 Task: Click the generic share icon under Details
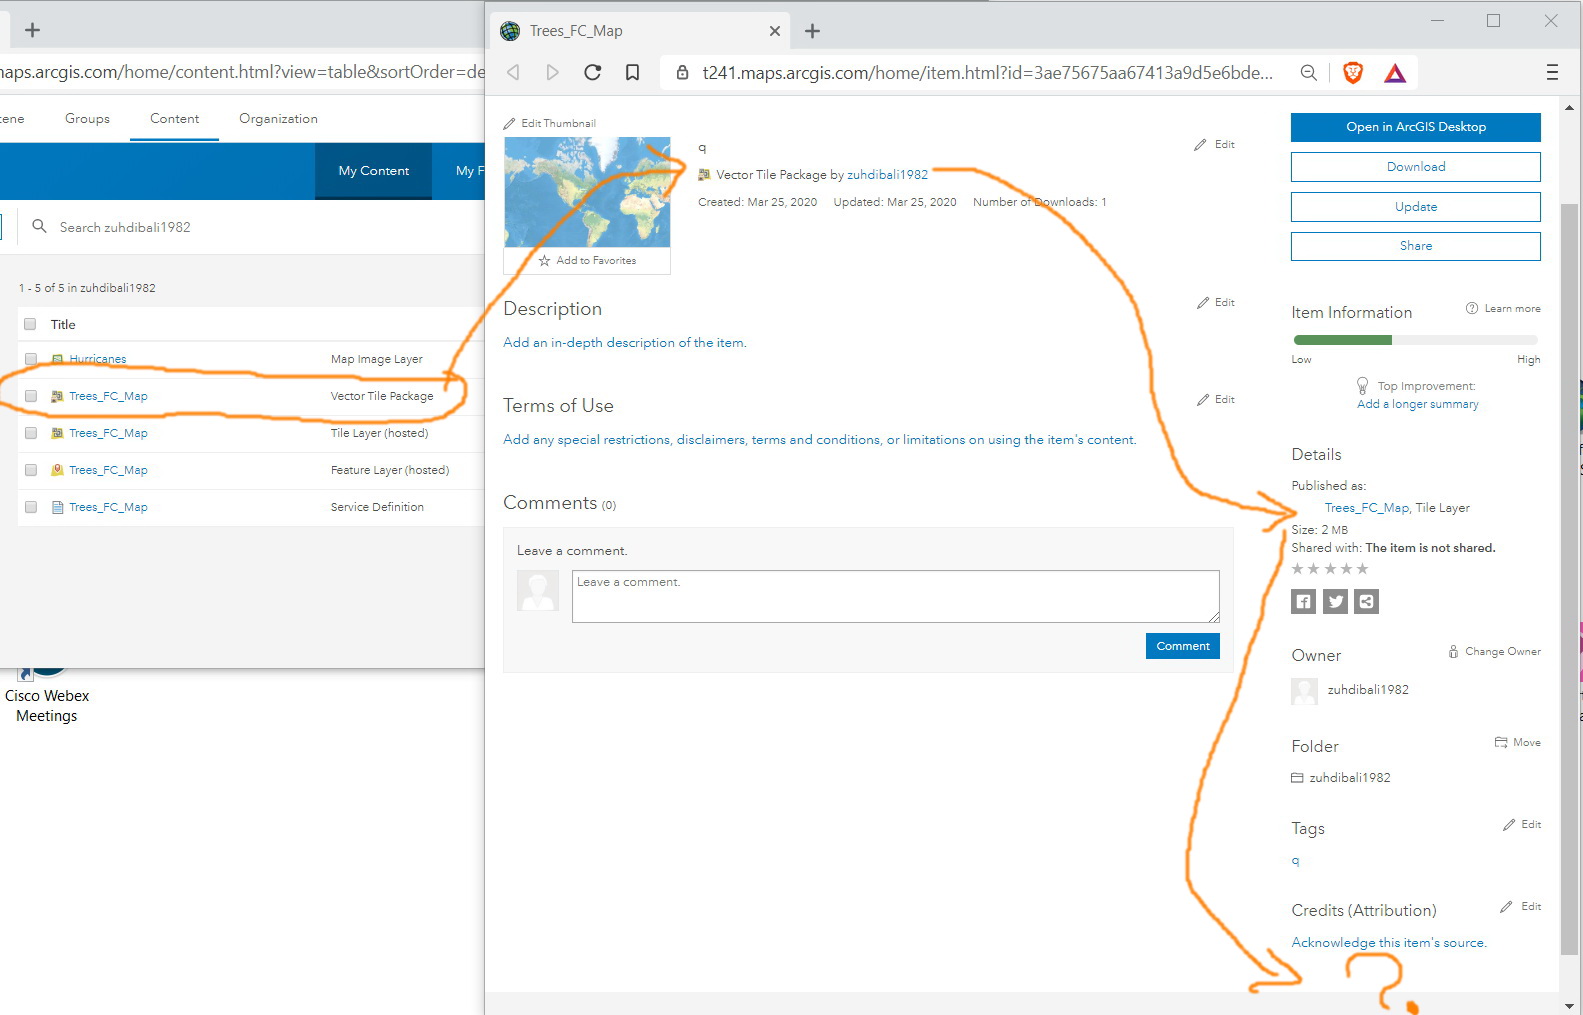pos(1366,601)
